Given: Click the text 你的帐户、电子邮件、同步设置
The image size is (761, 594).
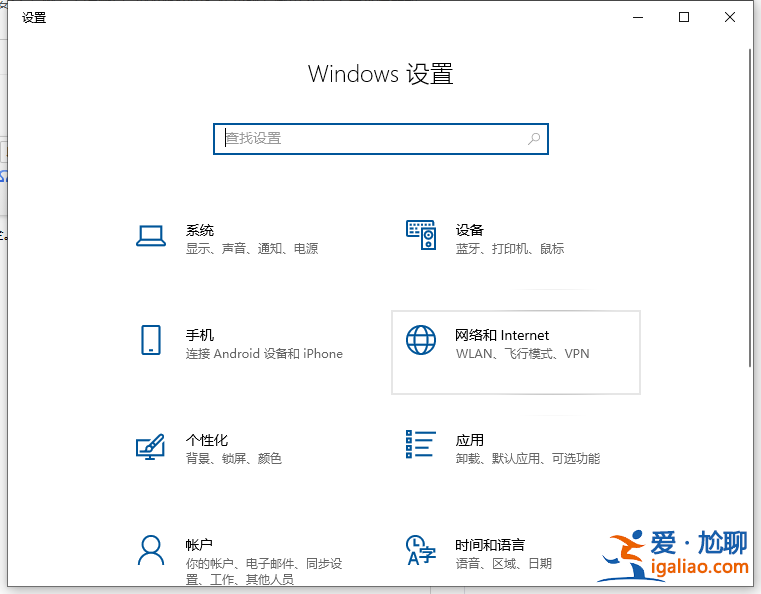Looking at the screenshot, I should click(x=264, y=571).
